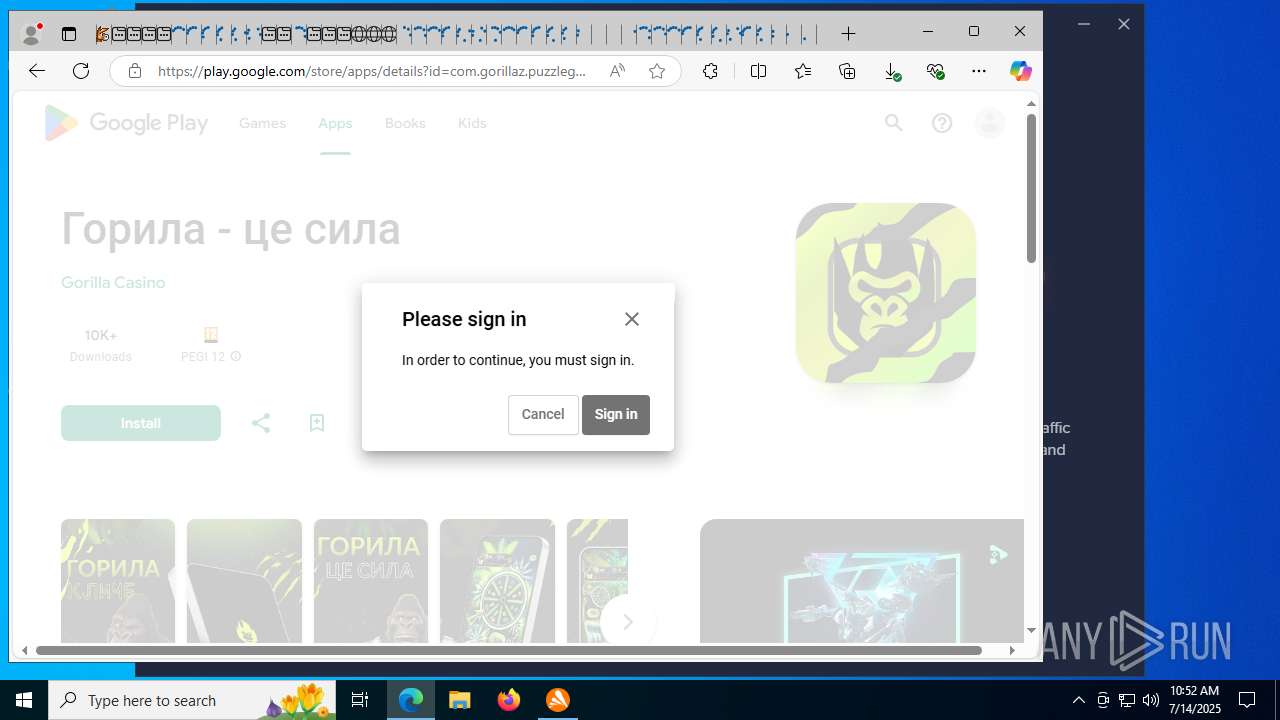Show hidden system tray icons

(x=1078, y=700)
